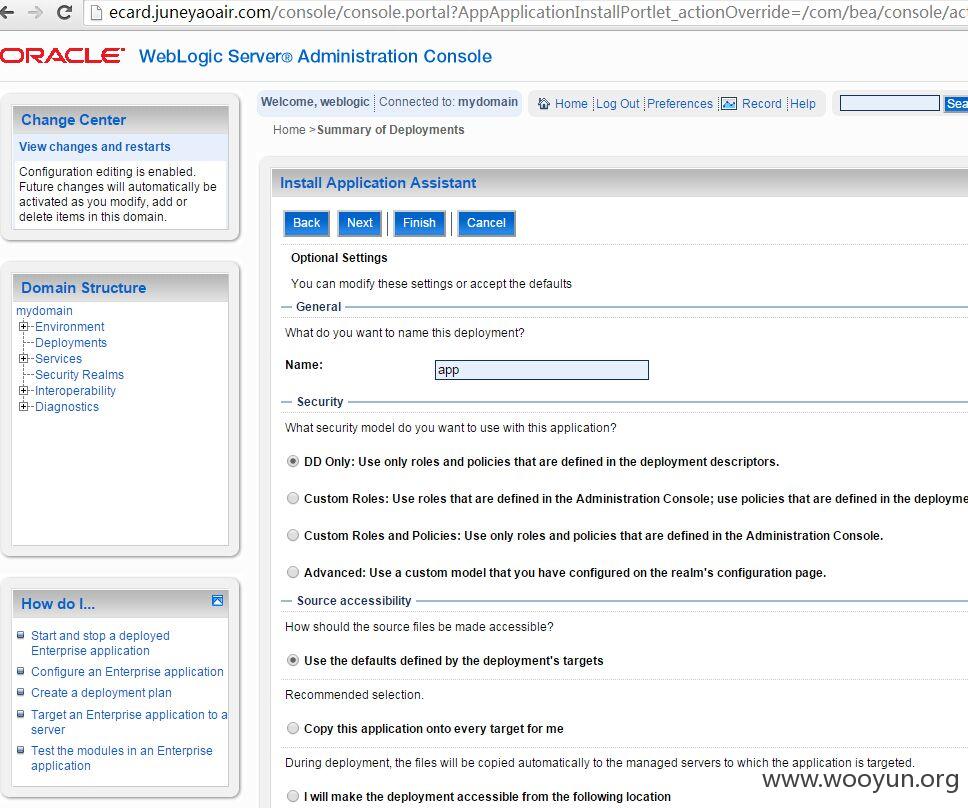The image size is (968, 808).
Task: Select Custom Roles security model
Action: point(293,498)
